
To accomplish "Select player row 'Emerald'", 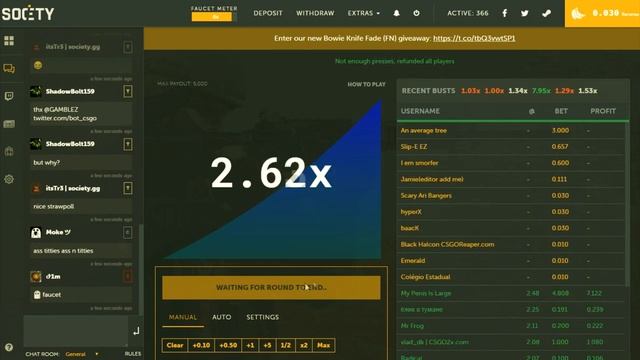I will 511,260.
